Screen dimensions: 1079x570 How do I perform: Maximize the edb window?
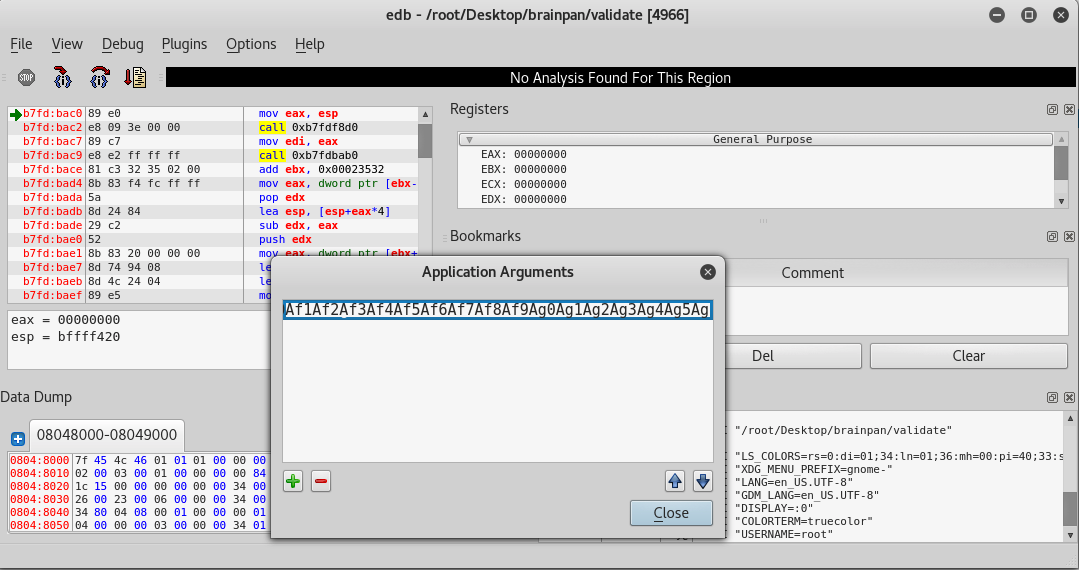point(1029,15)
